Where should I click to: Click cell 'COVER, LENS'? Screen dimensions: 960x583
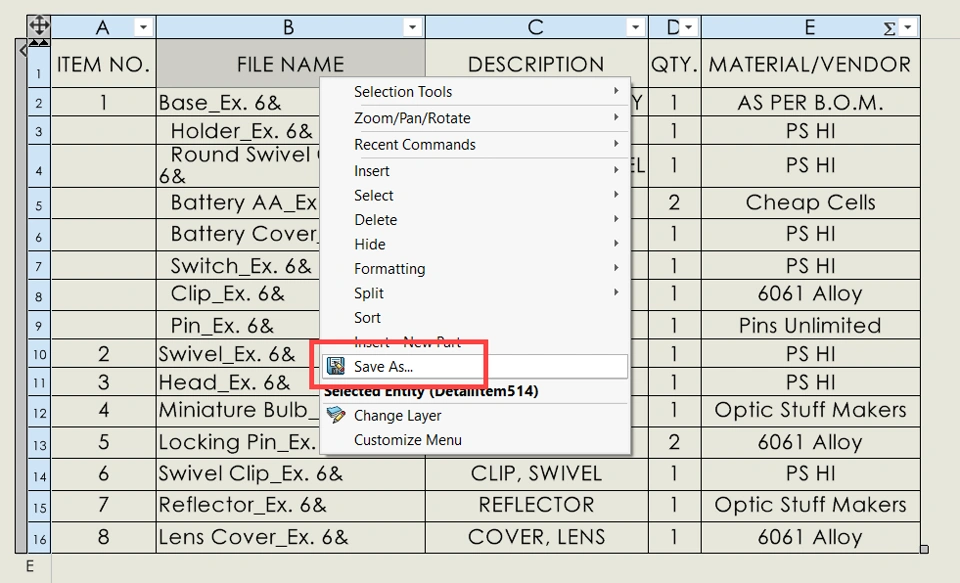(536, 537)
